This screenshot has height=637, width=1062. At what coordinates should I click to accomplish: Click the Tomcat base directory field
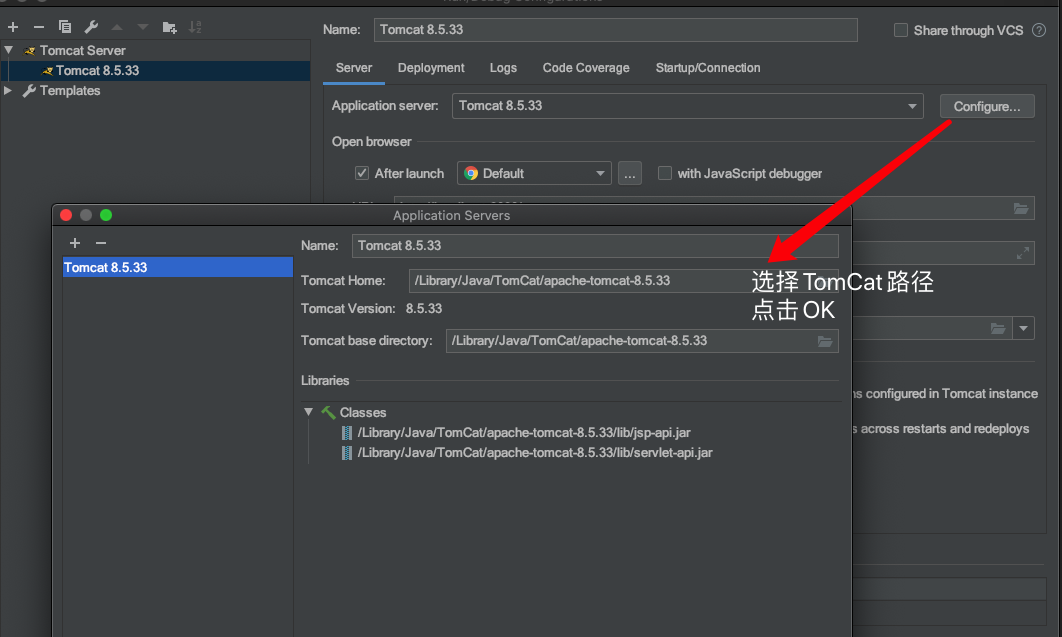coord(641,341)
